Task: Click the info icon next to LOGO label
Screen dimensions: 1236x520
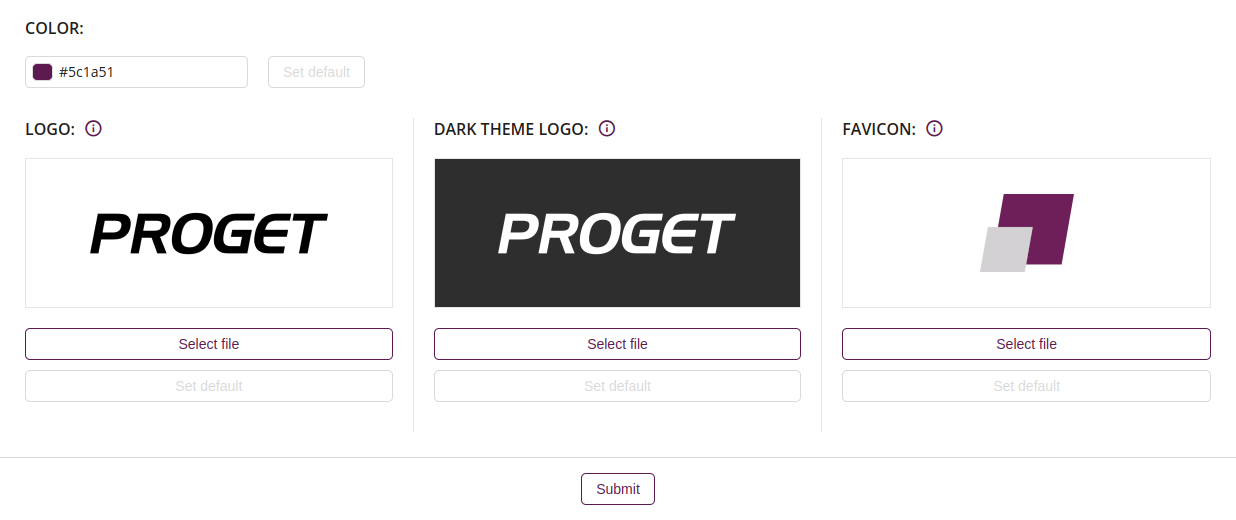Action: (x=94, y=129)
